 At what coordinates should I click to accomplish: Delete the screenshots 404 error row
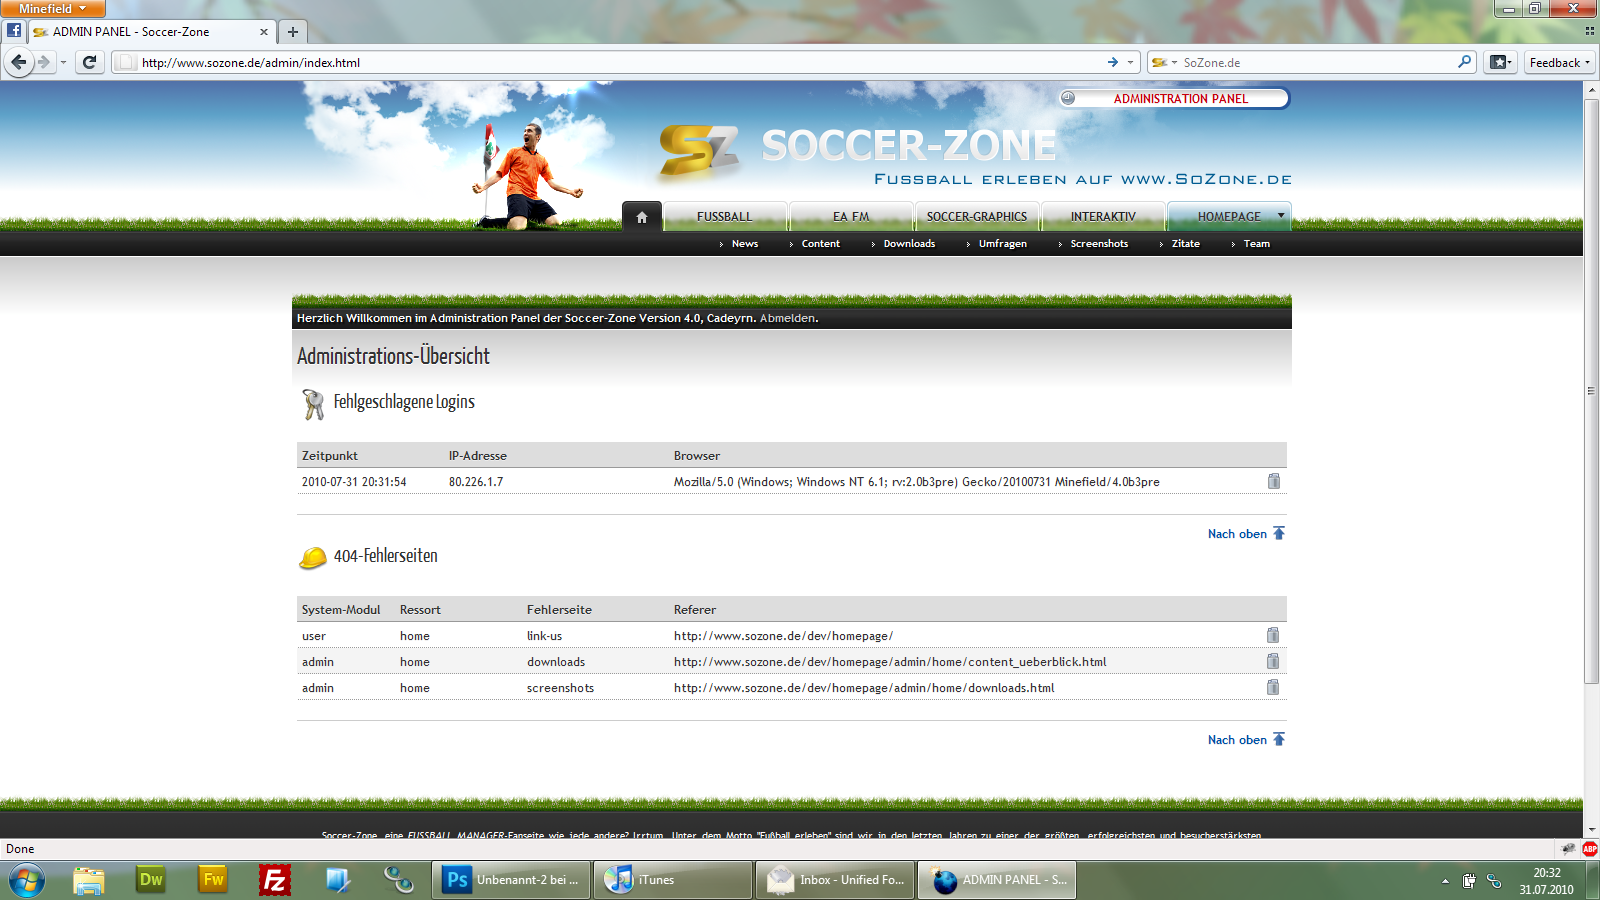coord(1272,687)
